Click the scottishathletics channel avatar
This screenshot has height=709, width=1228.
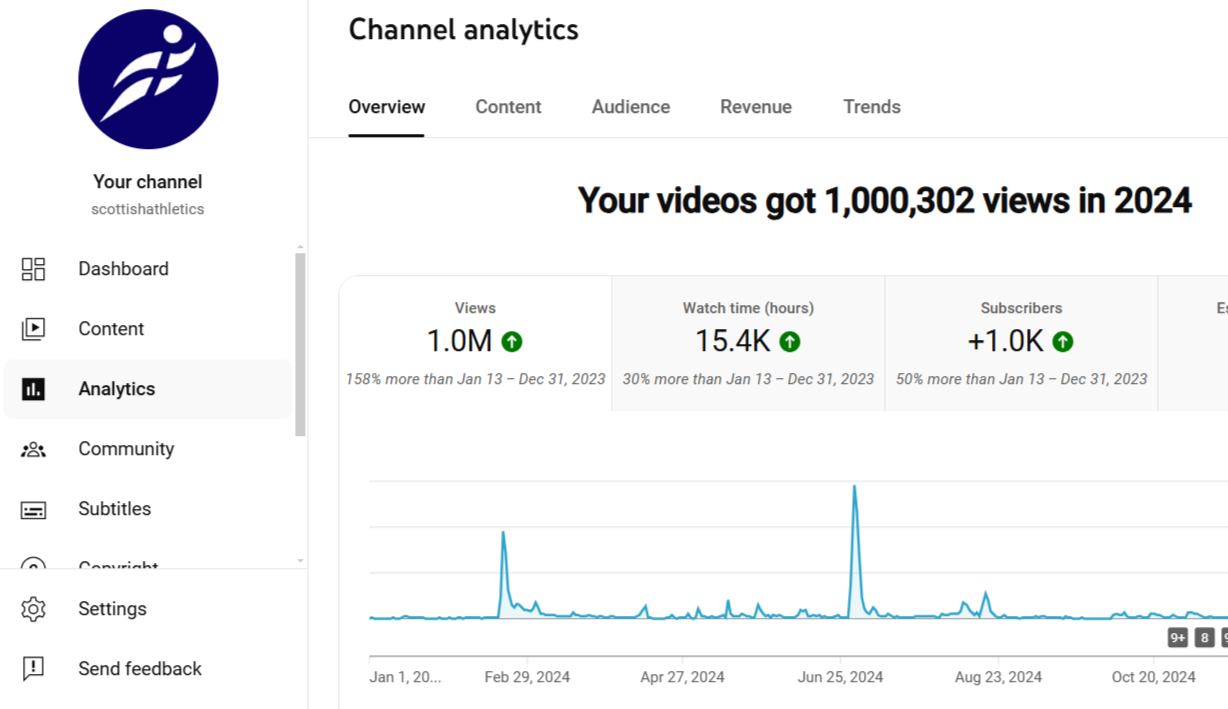(x=148, y=80)
